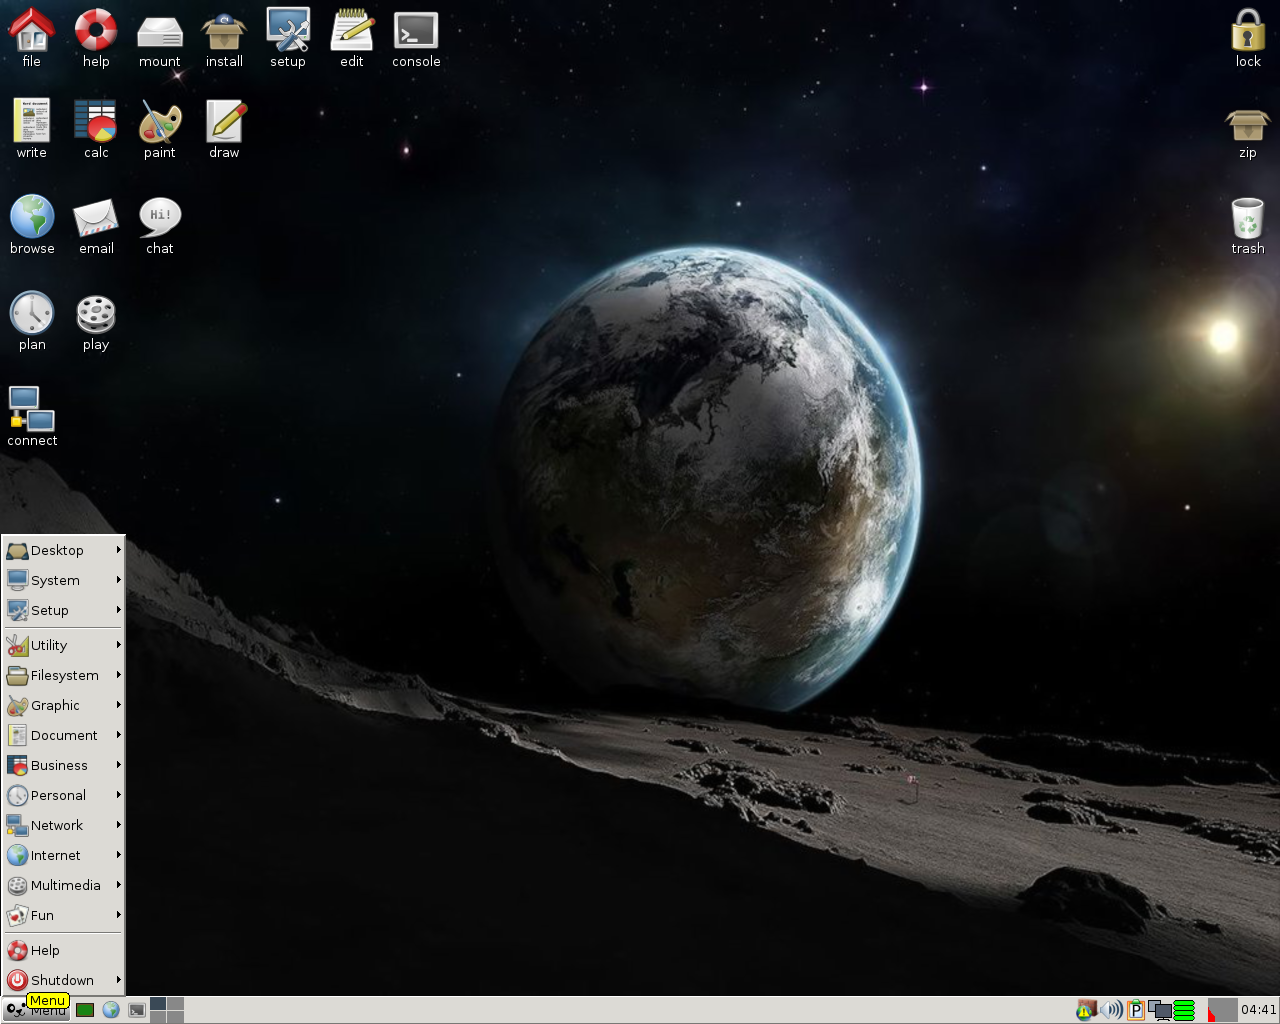Open the firewall warning tray icon
Screen dimensions: 1280x1024
[x=1086, y=1010]
